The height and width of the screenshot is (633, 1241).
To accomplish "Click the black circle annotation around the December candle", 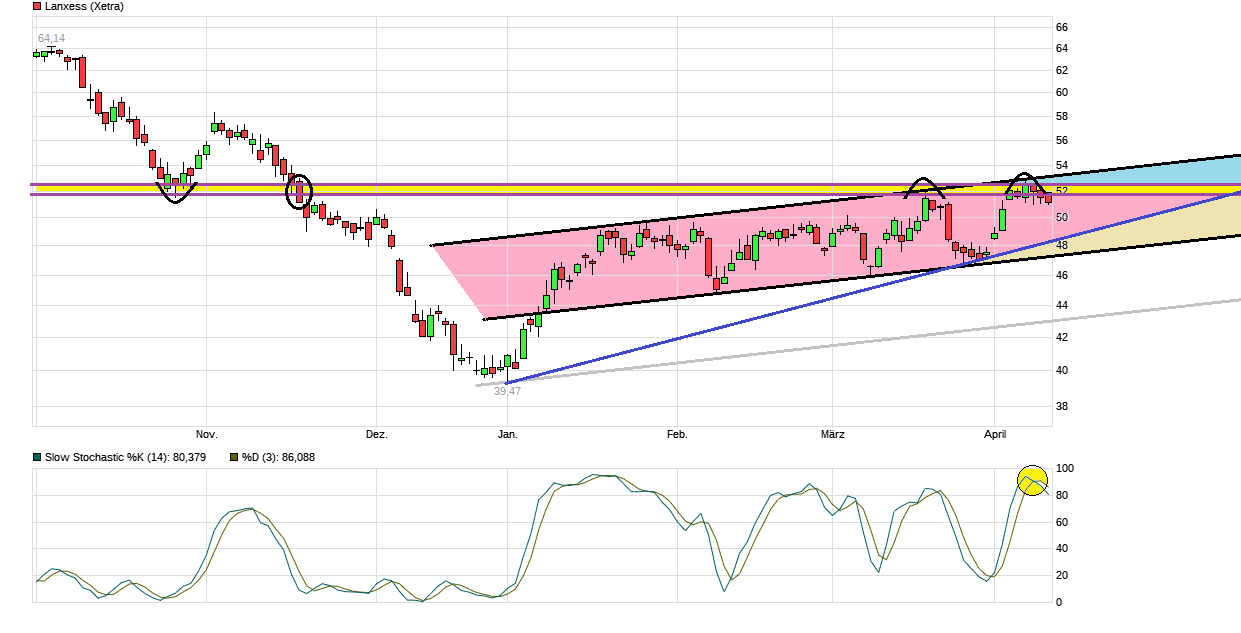I will [297, 189].
